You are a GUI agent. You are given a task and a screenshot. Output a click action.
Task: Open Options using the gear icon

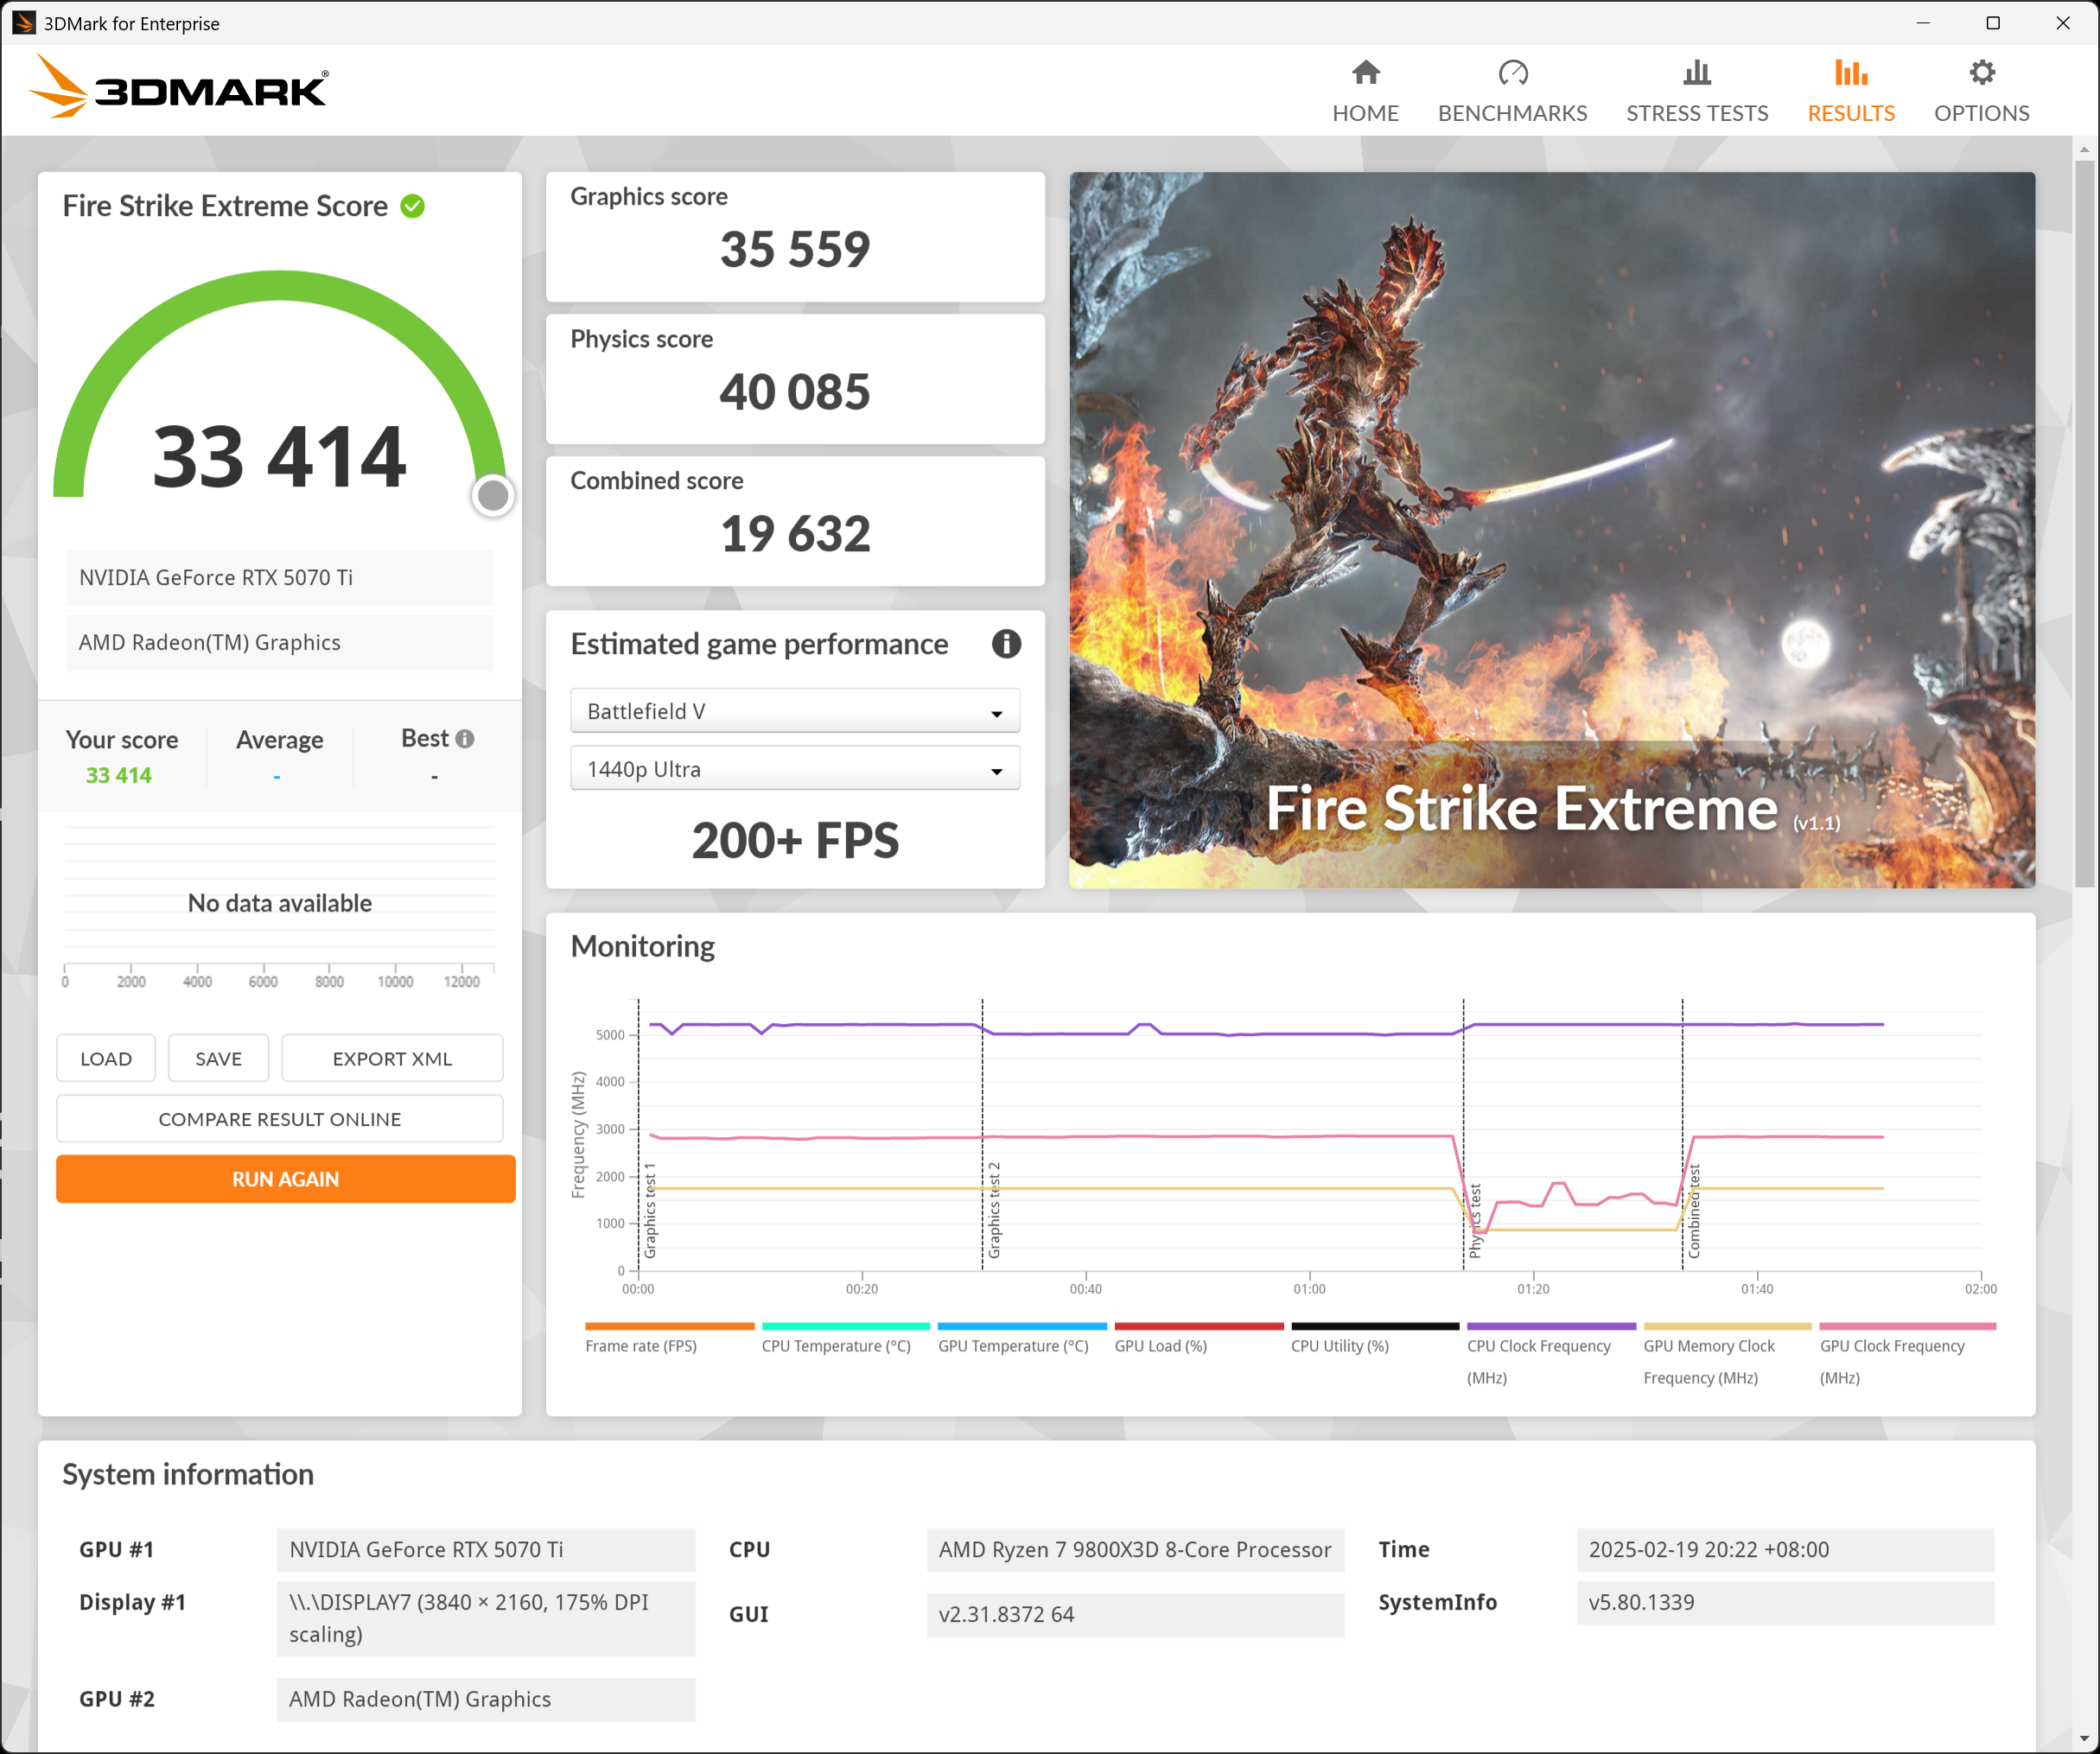1982,73
